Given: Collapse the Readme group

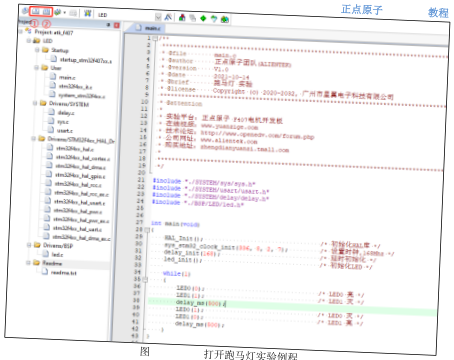Looking at the screenshot, I should point(29,263).
